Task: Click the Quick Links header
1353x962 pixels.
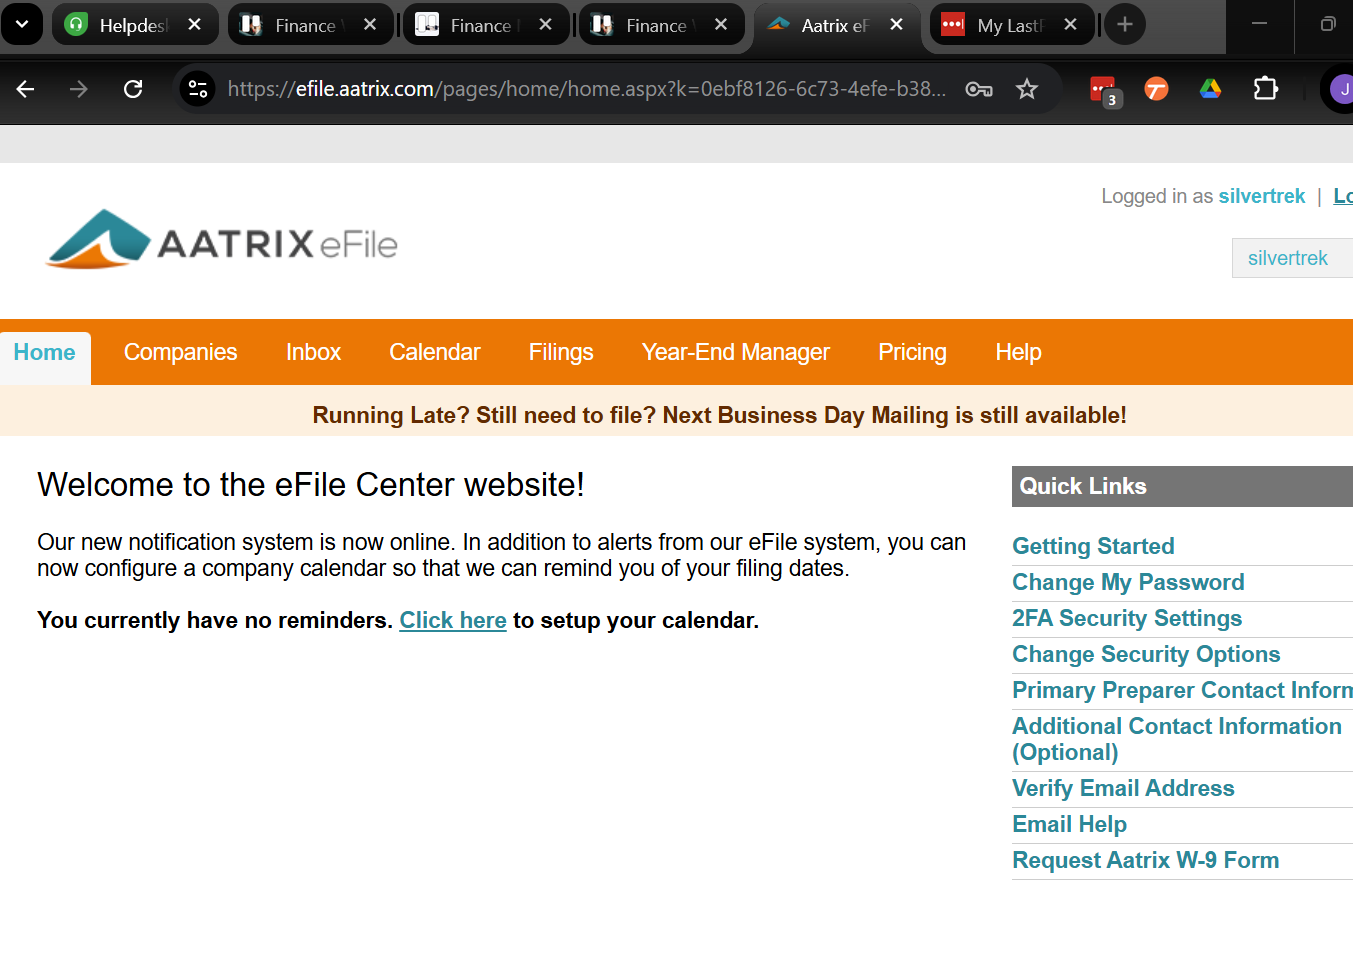Action: [x=1182, y=486]
